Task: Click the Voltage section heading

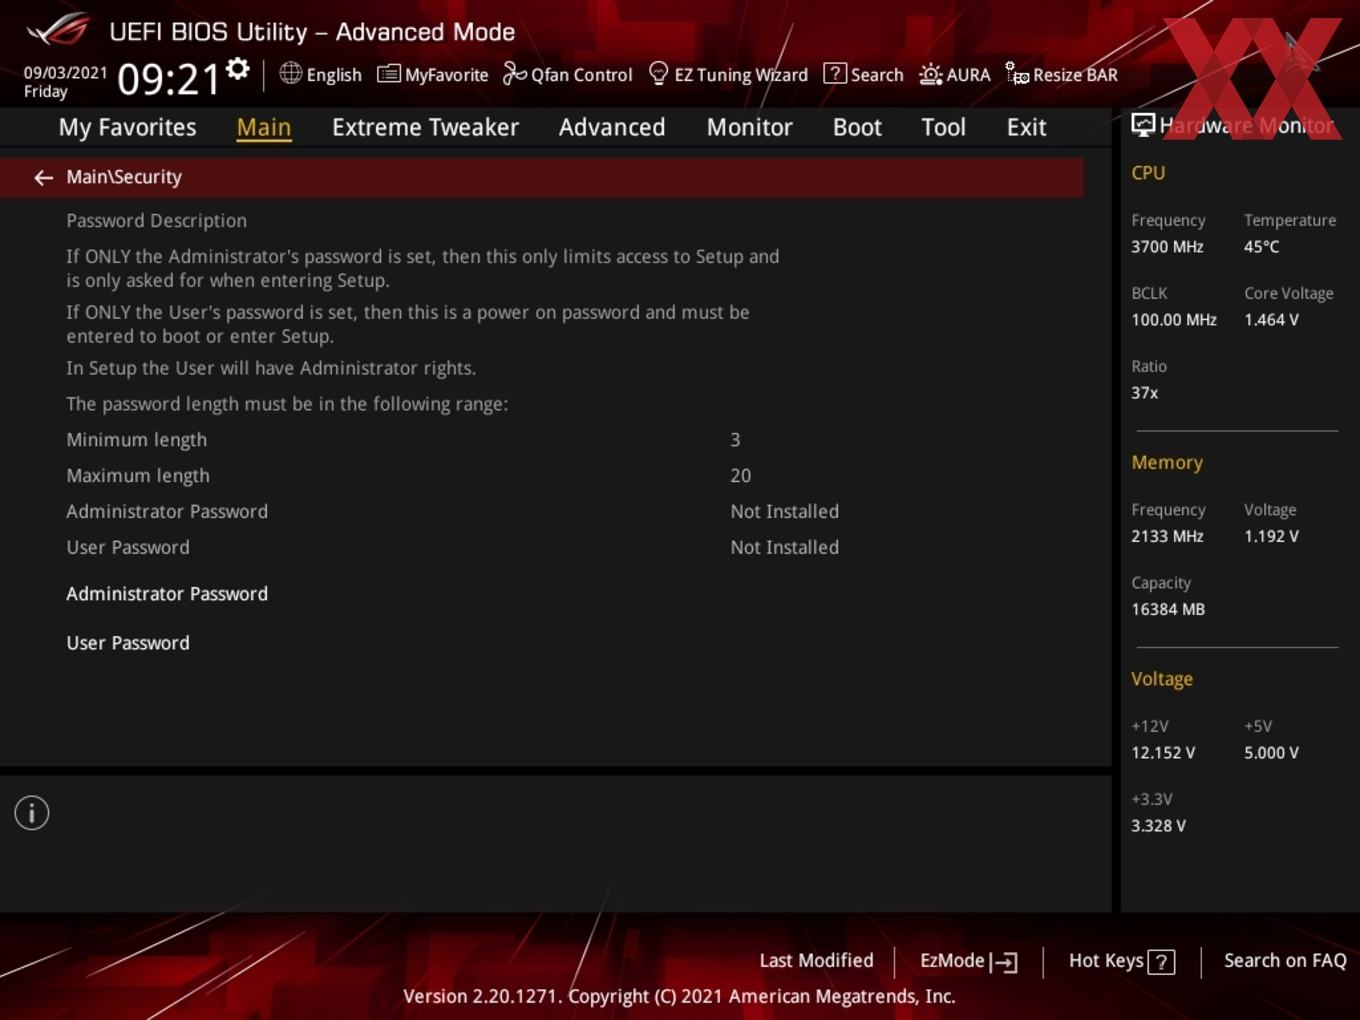Action: click(1162, 679)
